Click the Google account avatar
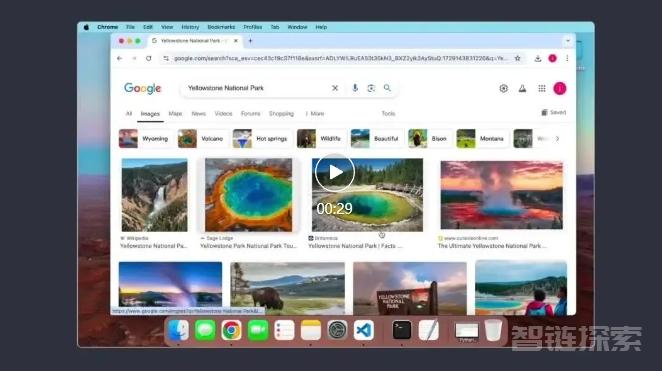This screenshot has width=662, height=371. click(x=560, y=88)
